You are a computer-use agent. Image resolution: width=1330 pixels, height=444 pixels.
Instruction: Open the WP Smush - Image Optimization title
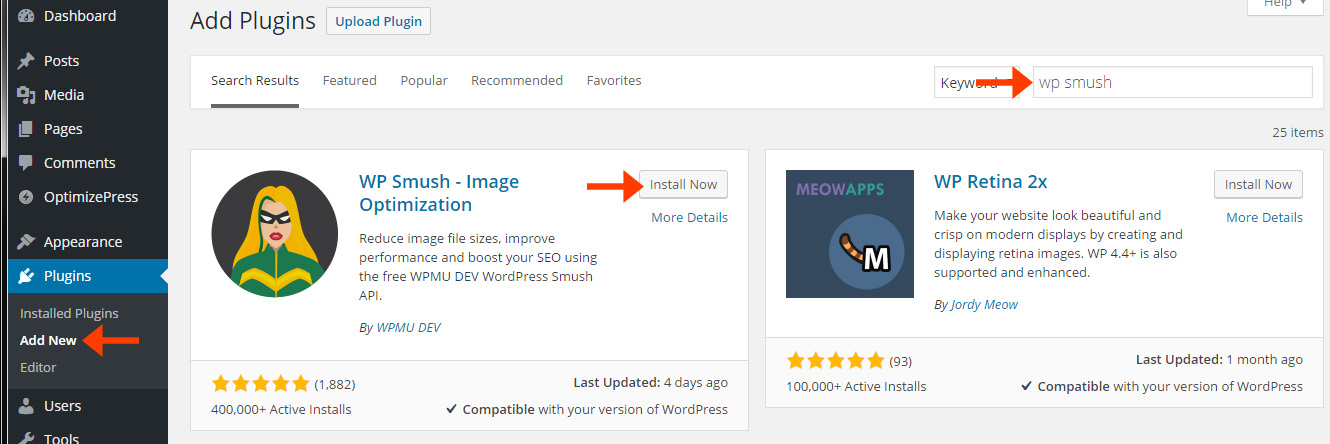point(439,193)
